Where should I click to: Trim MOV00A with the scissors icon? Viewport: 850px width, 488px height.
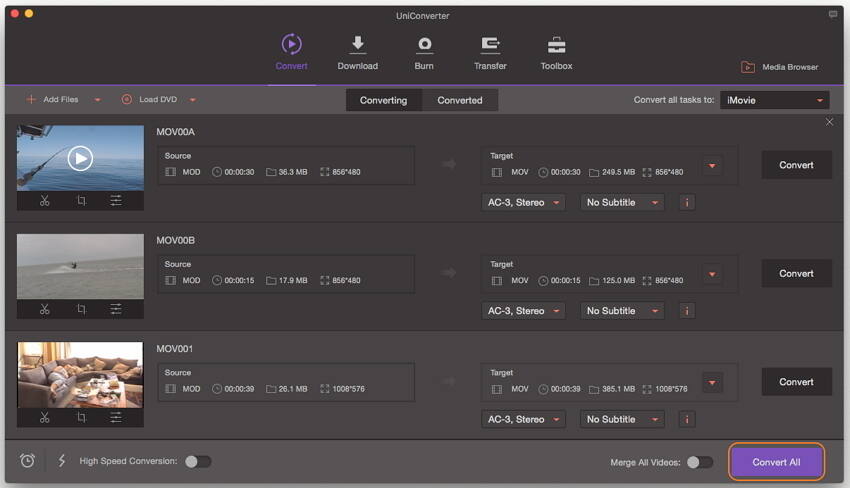pyautogui.click(x=44, y=201)
